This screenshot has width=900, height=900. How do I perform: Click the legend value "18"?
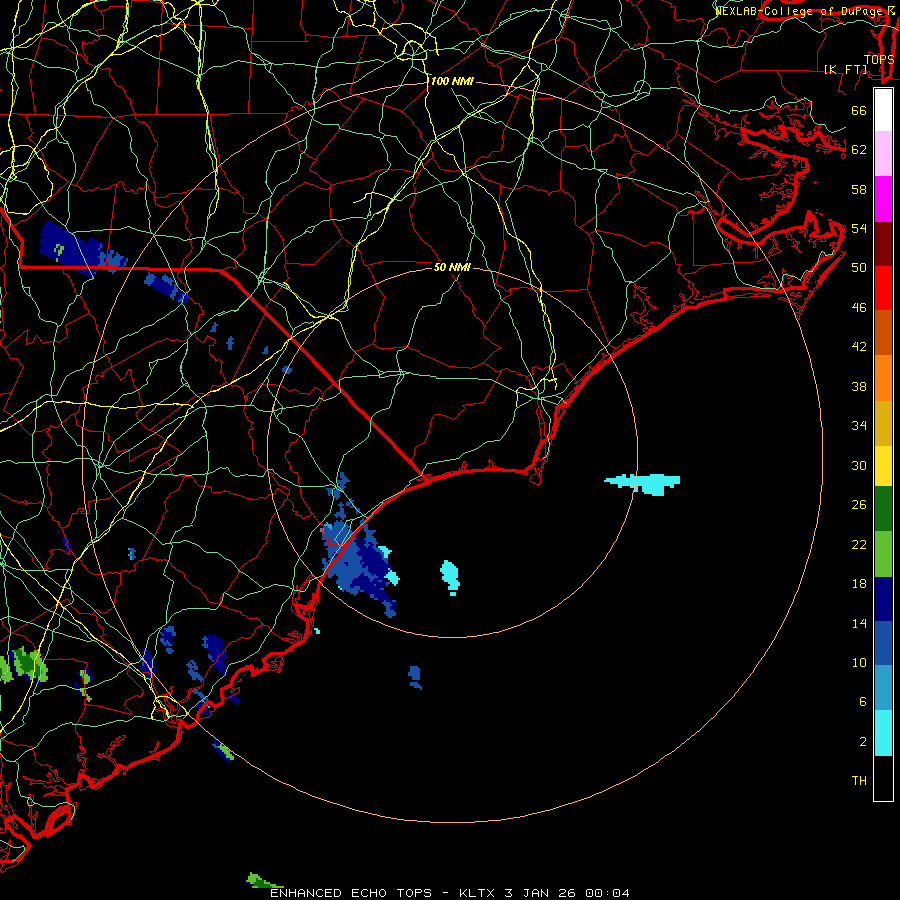(859, 584)
